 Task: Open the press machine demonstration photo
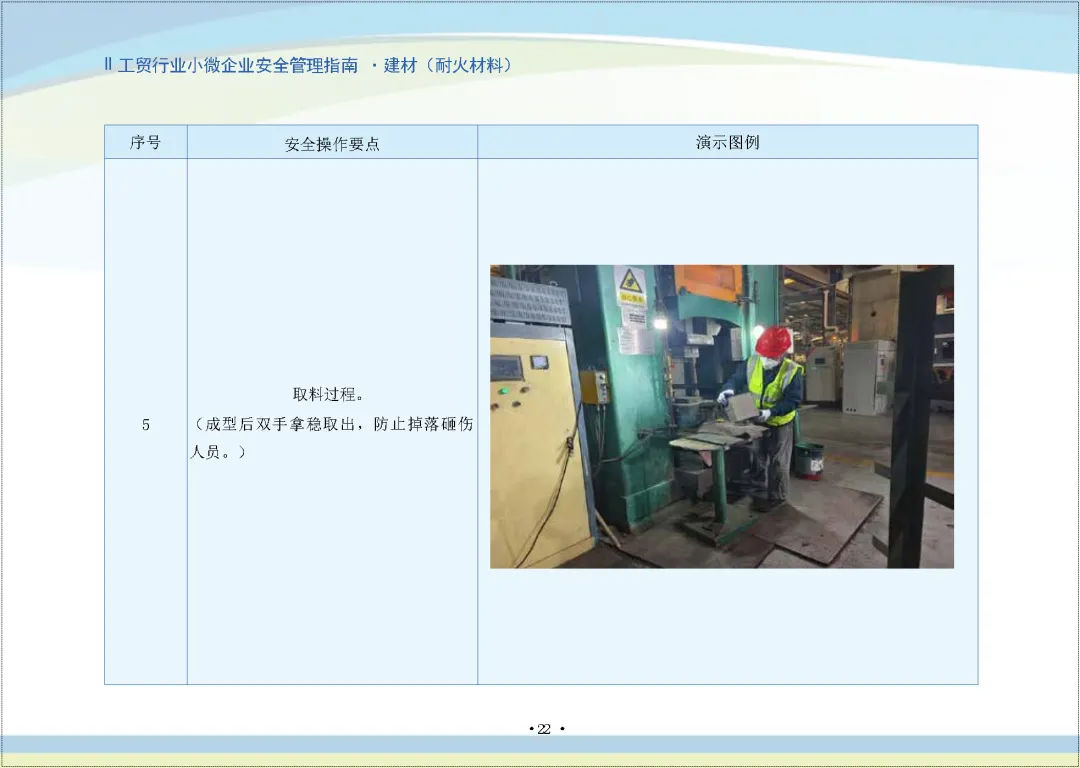(722, 417)
